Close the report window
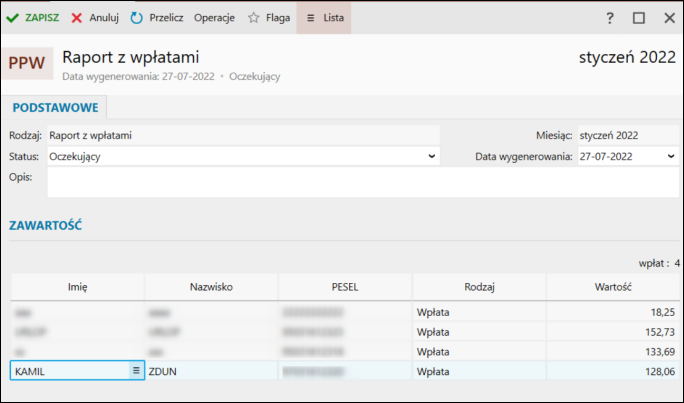 669,18
